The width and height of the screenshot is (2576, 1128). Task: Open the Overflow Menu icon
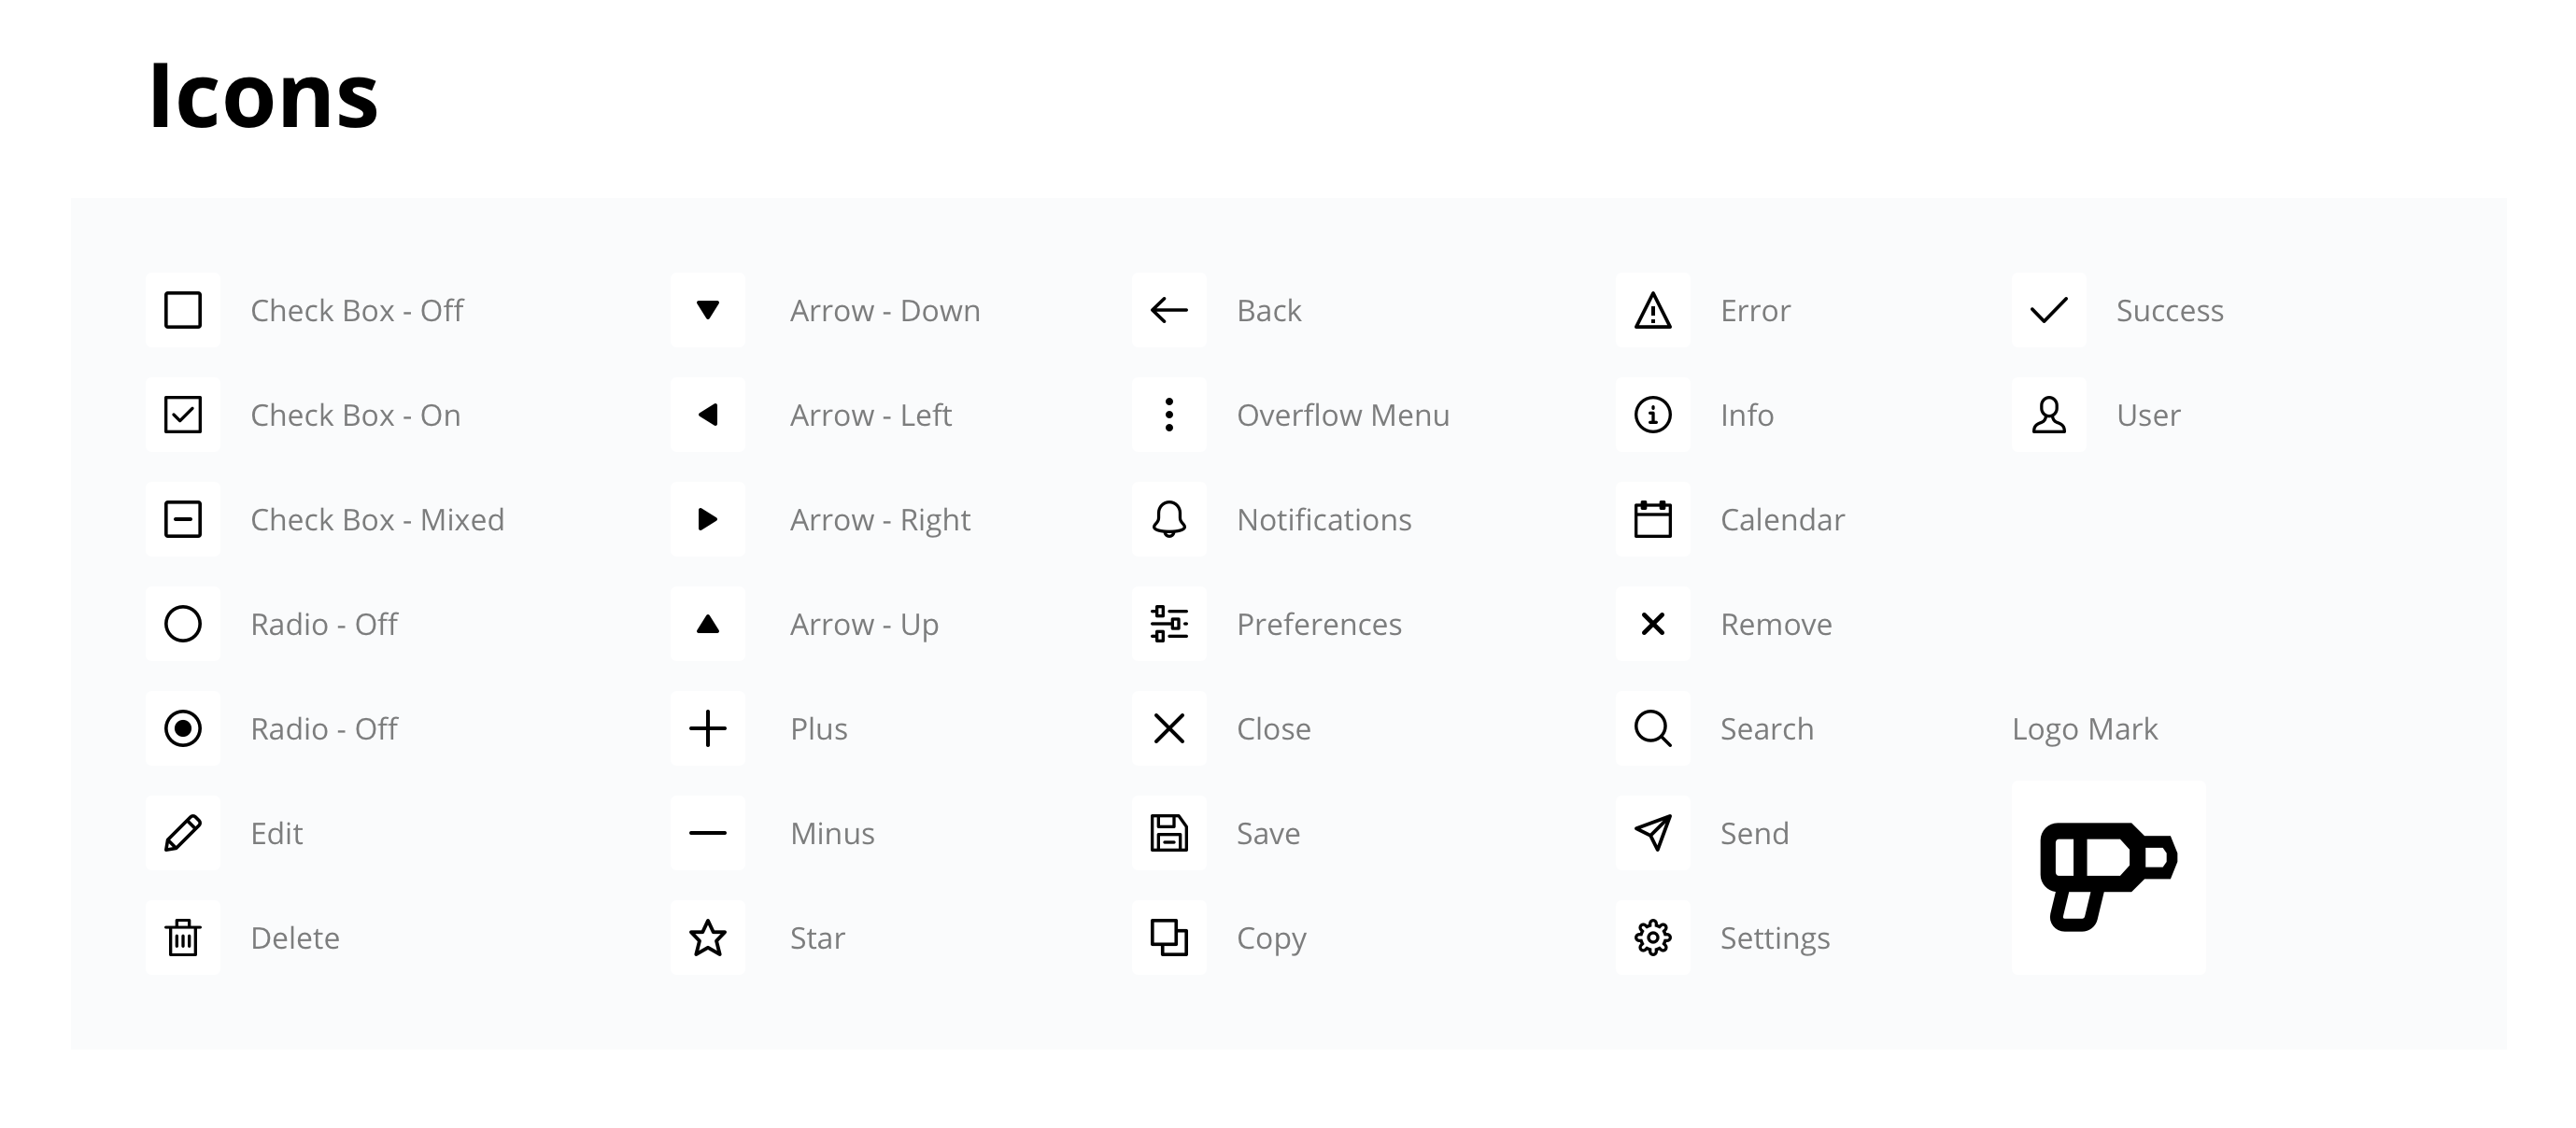(x=1168, y=415)
